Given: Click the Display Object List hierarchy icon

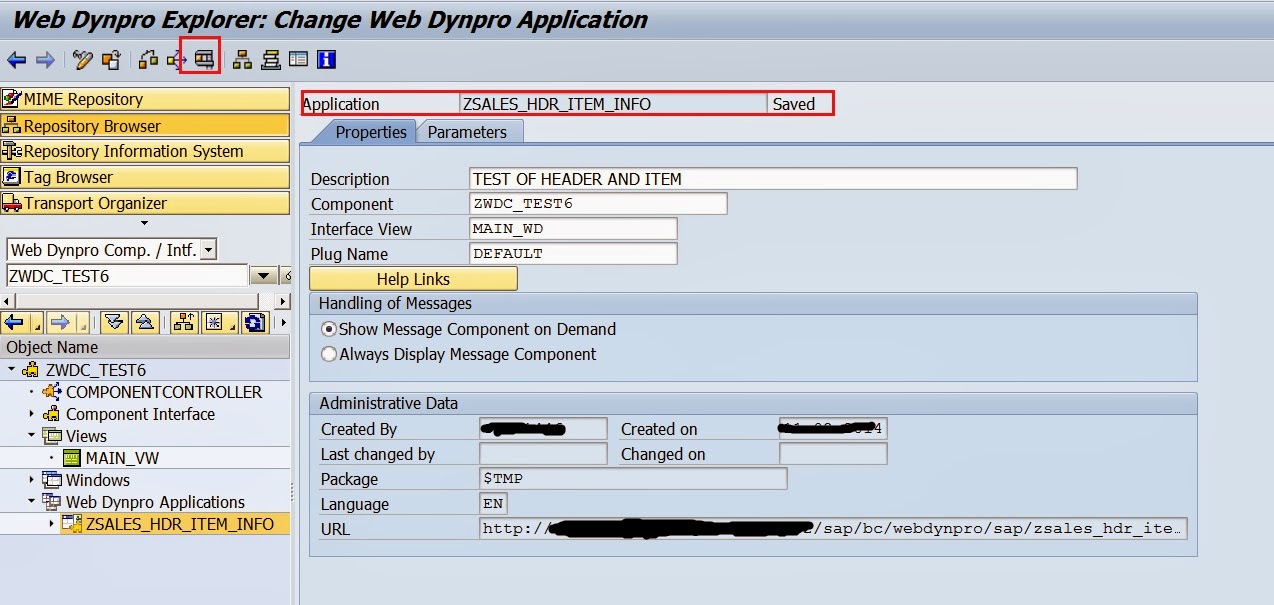Looking at the screenshot, I should tap(242, 60).
